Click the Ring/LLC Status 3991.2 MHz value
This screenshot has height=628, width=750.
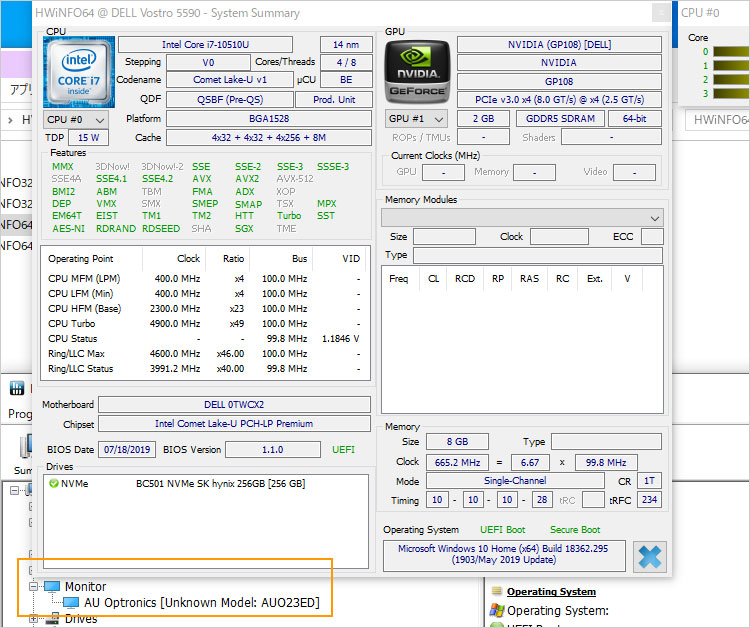(x=175, y=369)
